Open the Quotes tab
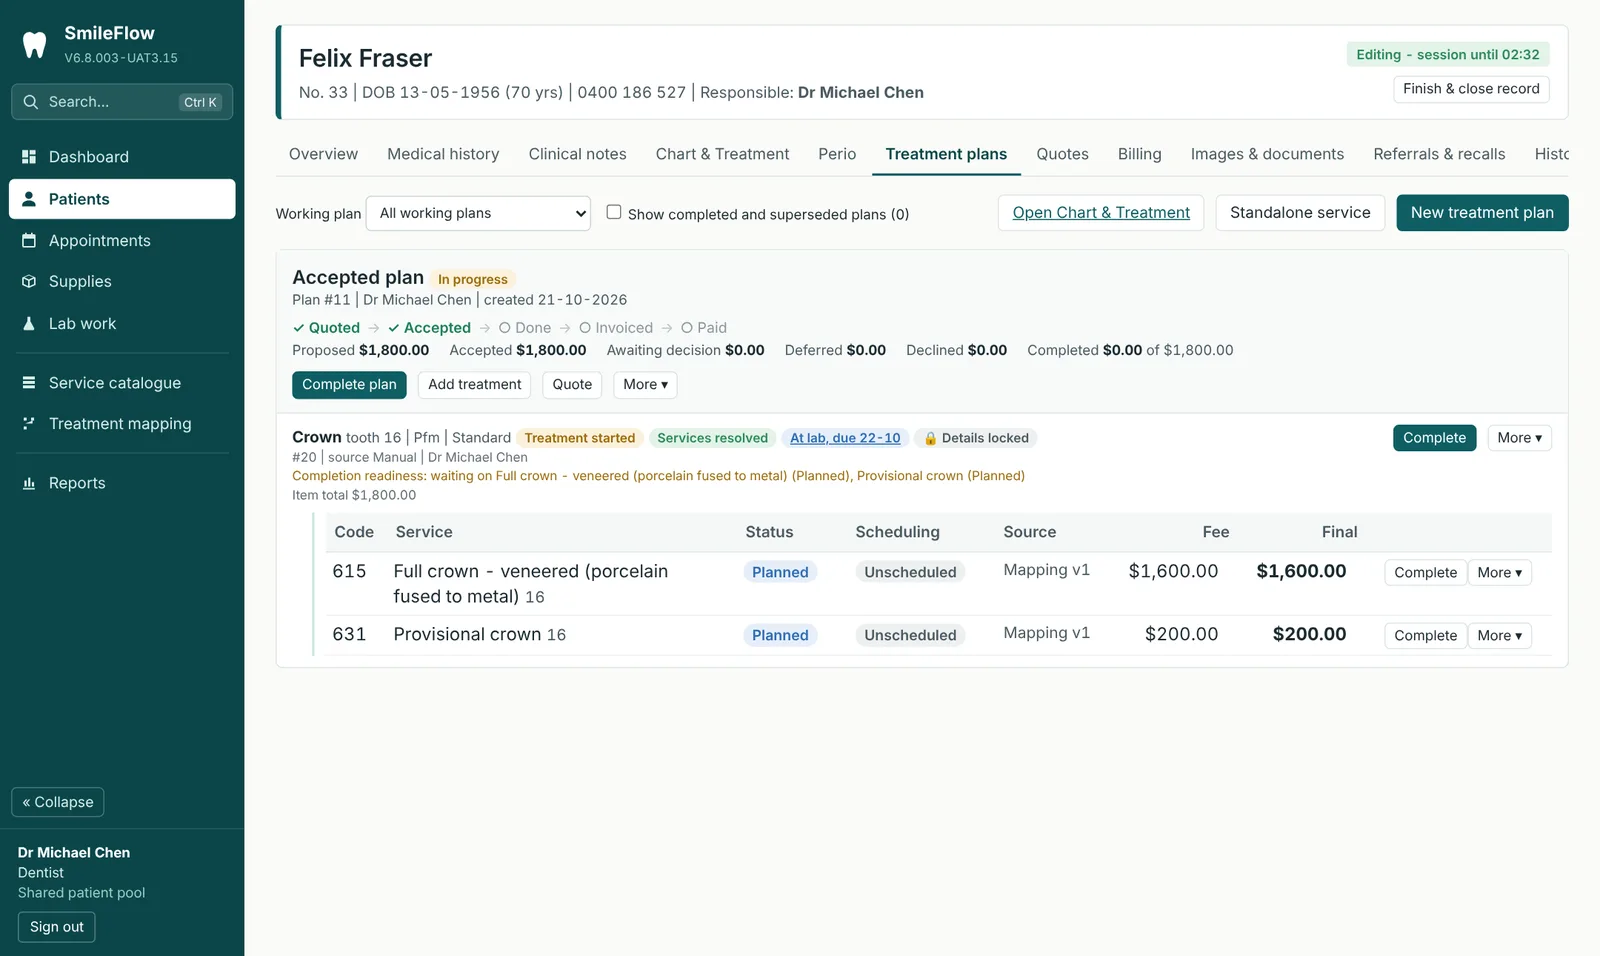The height and width of the screenshot is (956, 1600). coord(1062,154)
